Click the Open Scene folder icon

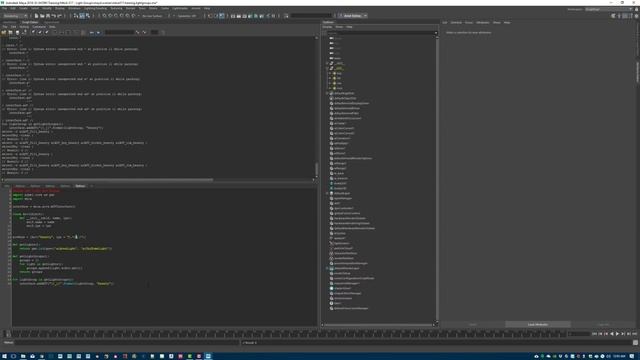(x=42, y=16)
